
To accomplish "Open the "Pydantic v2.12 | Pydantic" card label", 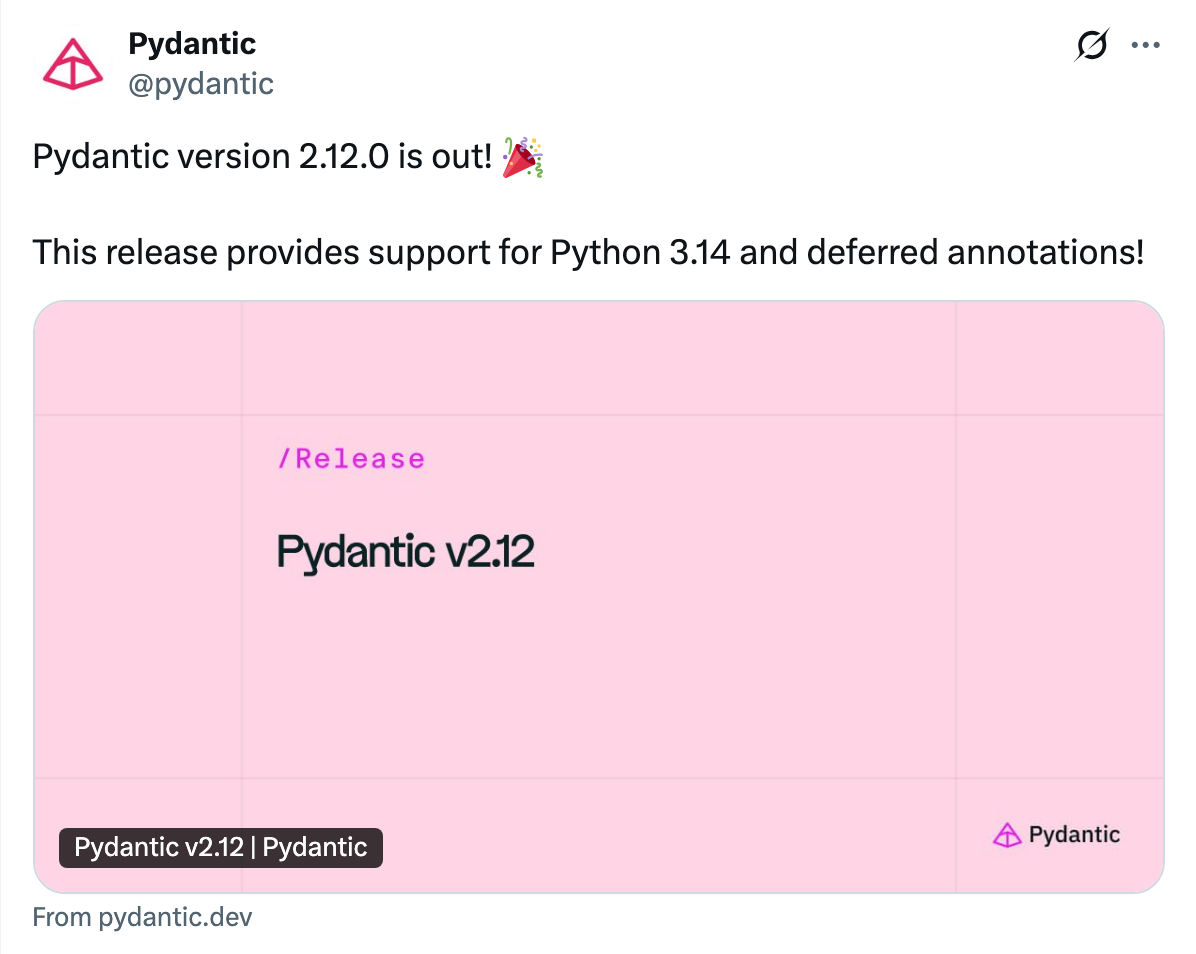I will [221, 848].
